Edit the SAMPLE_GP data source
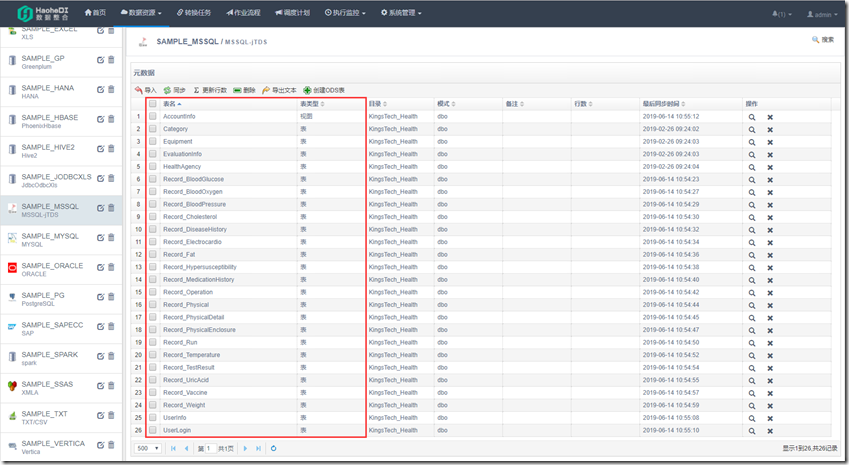The width and height of the screenshot is (849, 465). coord(100,60)
